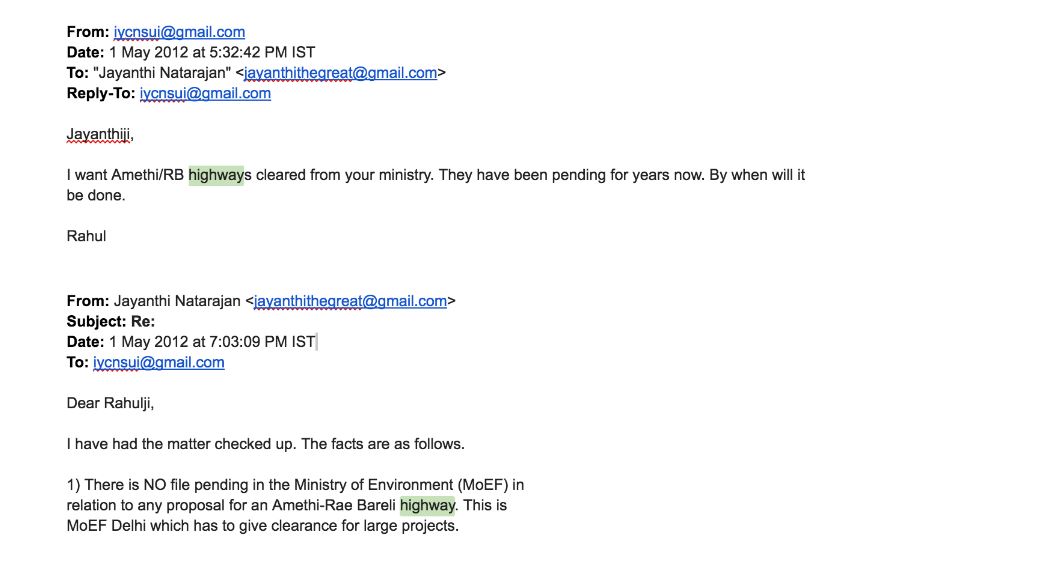Screen dimensions: 1064x566
Task: Open the iycnsui@gmail.com link in first From line
Action: pos(179,32)
